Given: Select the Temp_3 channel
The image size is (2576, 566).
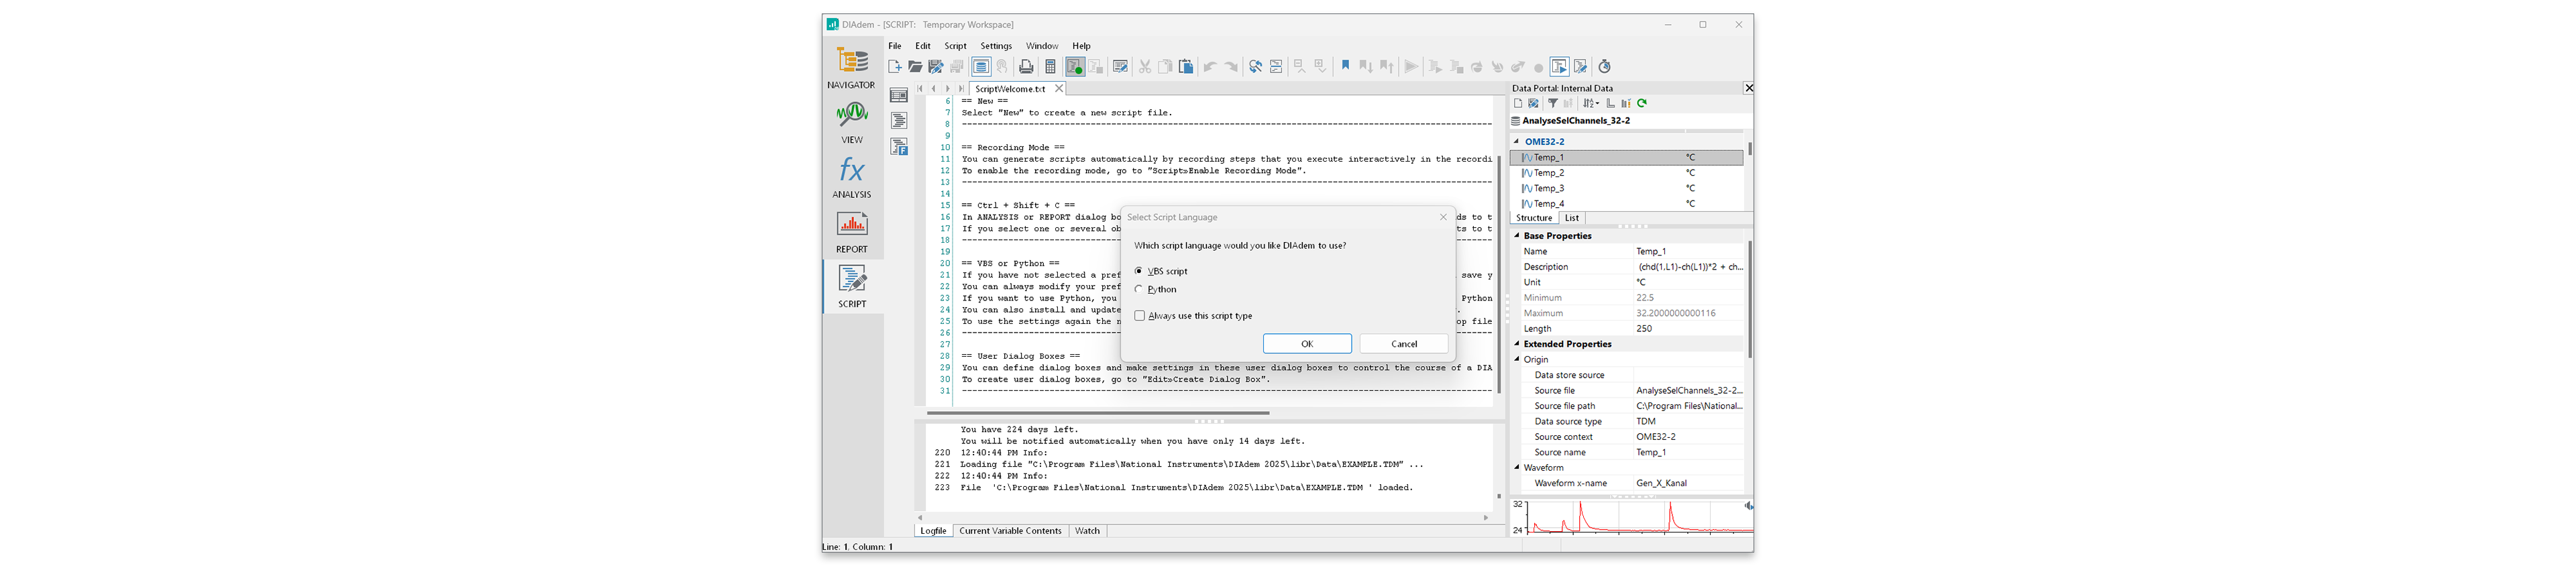Looking at the screenshot, I should (x=1626, y=188).
